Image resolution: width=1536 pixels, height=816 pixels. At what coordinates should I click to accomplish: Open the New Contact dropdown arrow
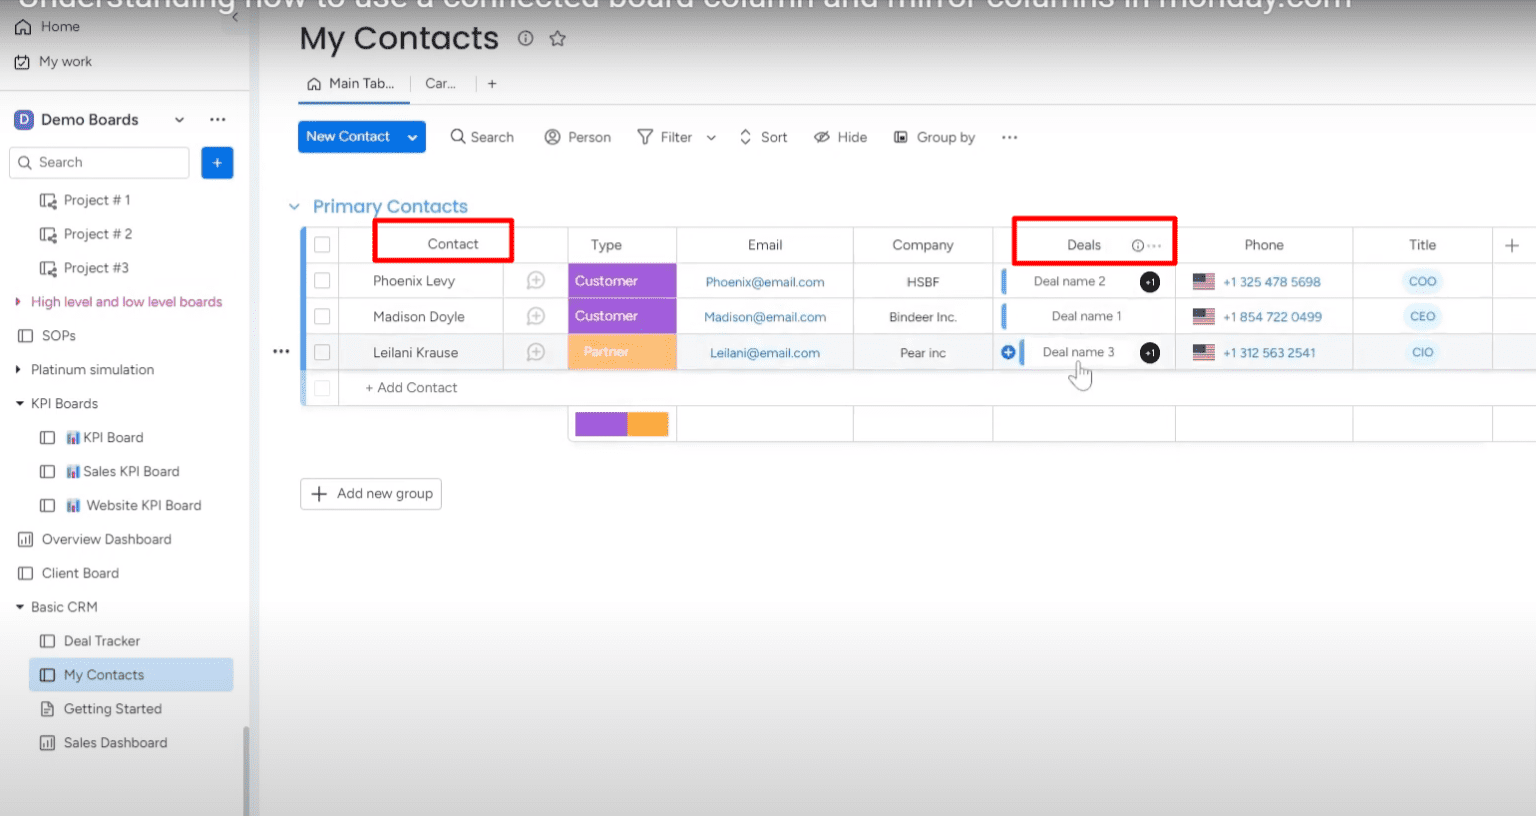(x=410, y=137)
